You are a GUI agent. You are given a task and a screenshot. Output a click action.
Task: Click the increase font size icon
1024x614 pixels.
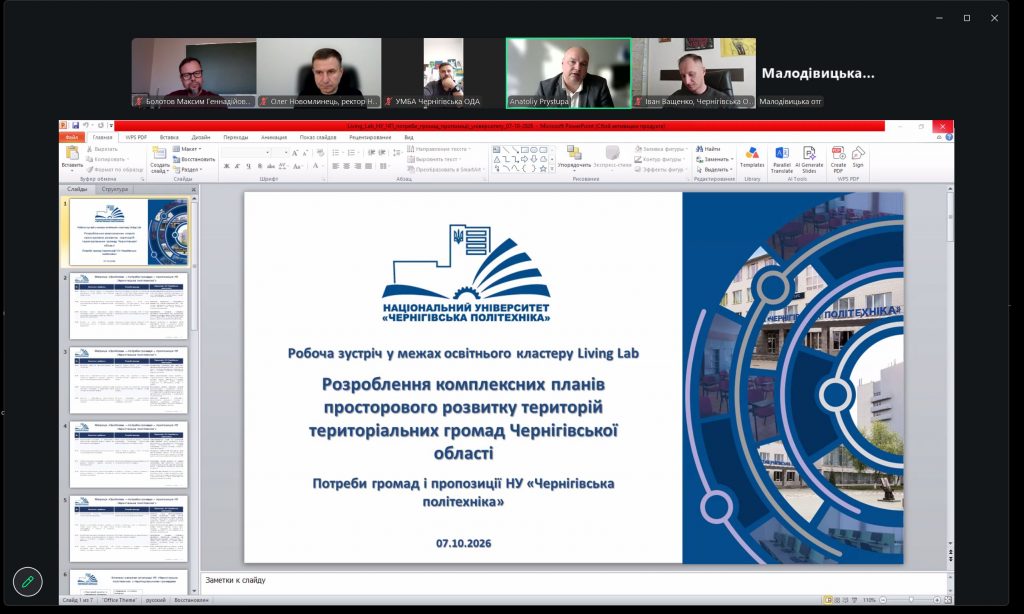point(295,152)
